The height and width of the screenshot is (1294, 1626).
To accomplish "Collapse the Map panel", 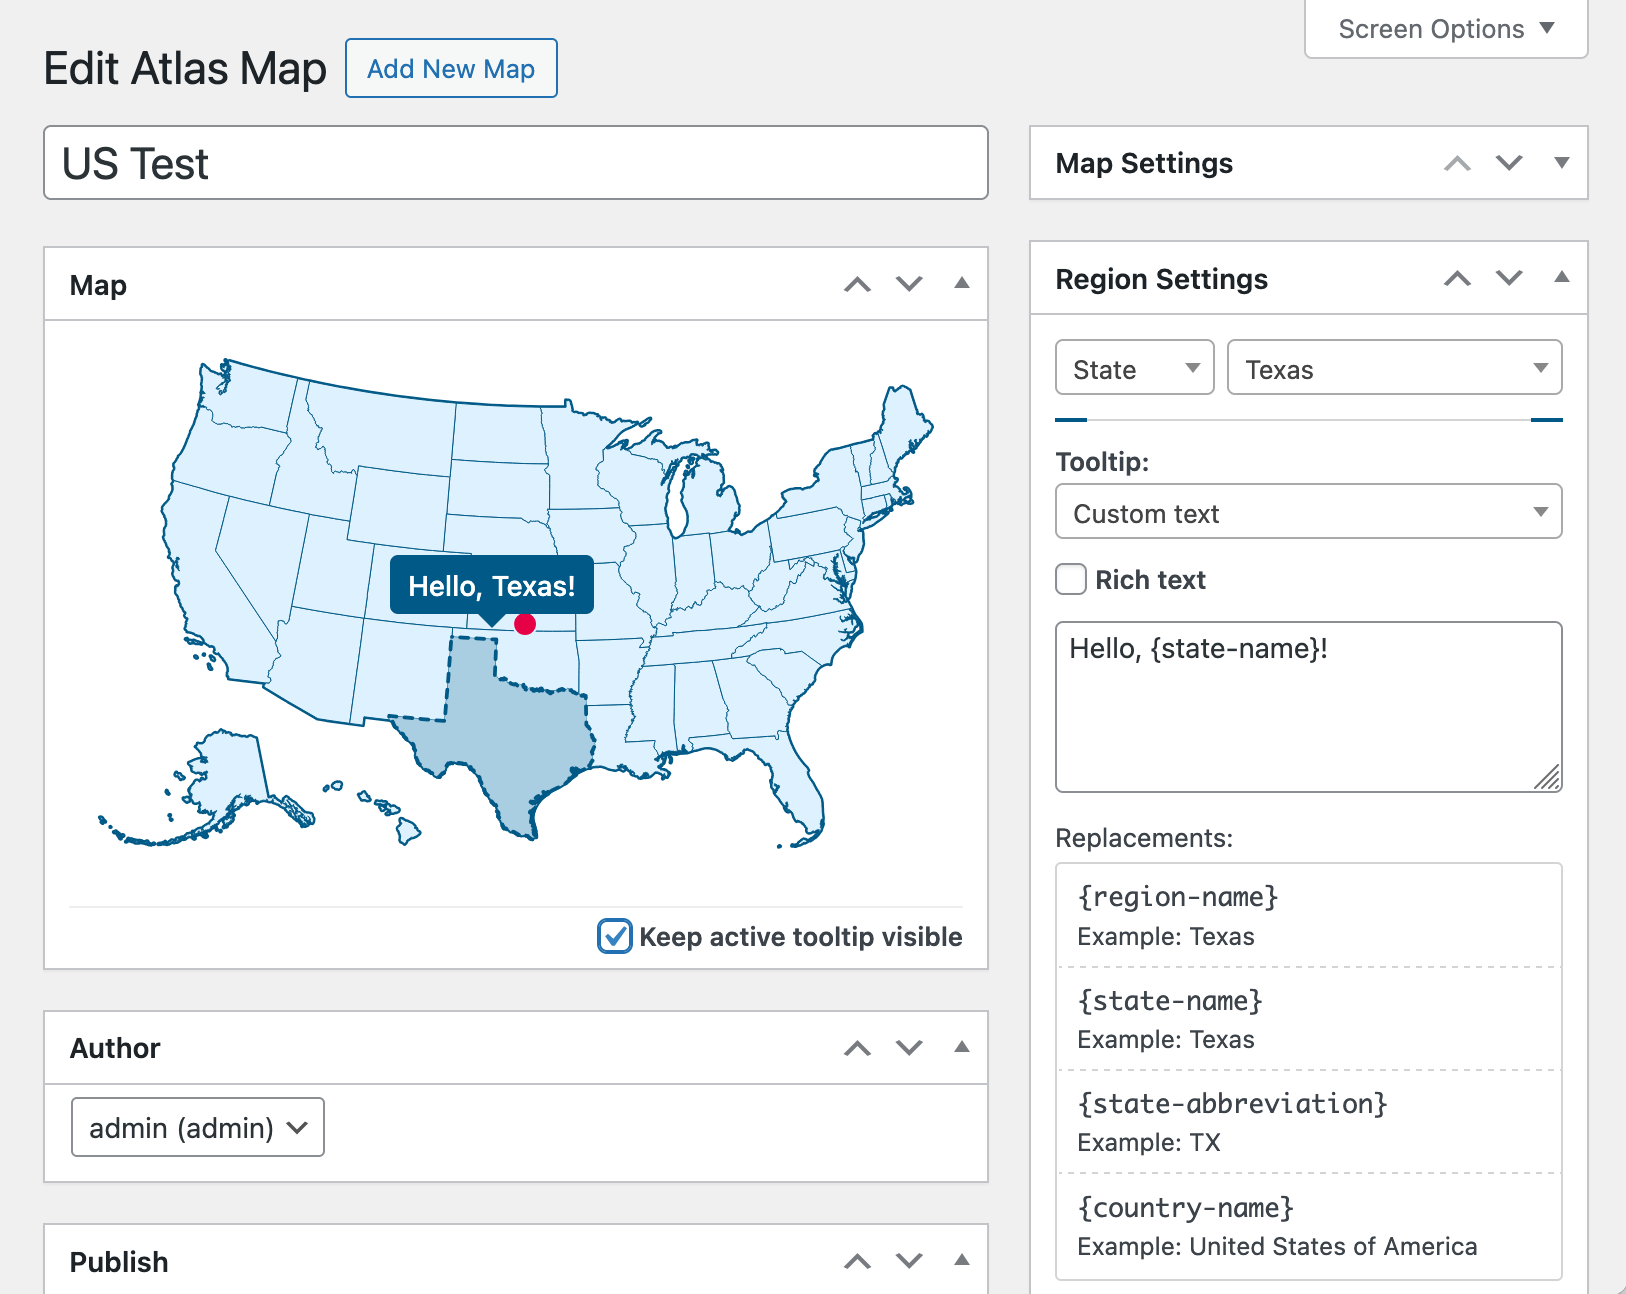I will tap(961, 284).
